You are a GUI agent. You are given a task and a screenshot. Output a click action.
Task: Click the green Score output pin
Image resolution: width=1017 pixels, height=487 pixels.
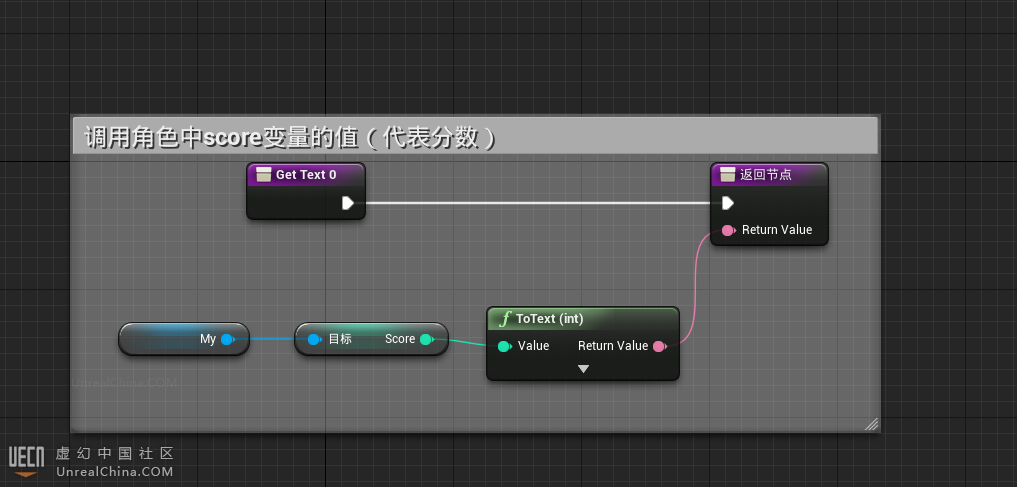click(426, 339)
